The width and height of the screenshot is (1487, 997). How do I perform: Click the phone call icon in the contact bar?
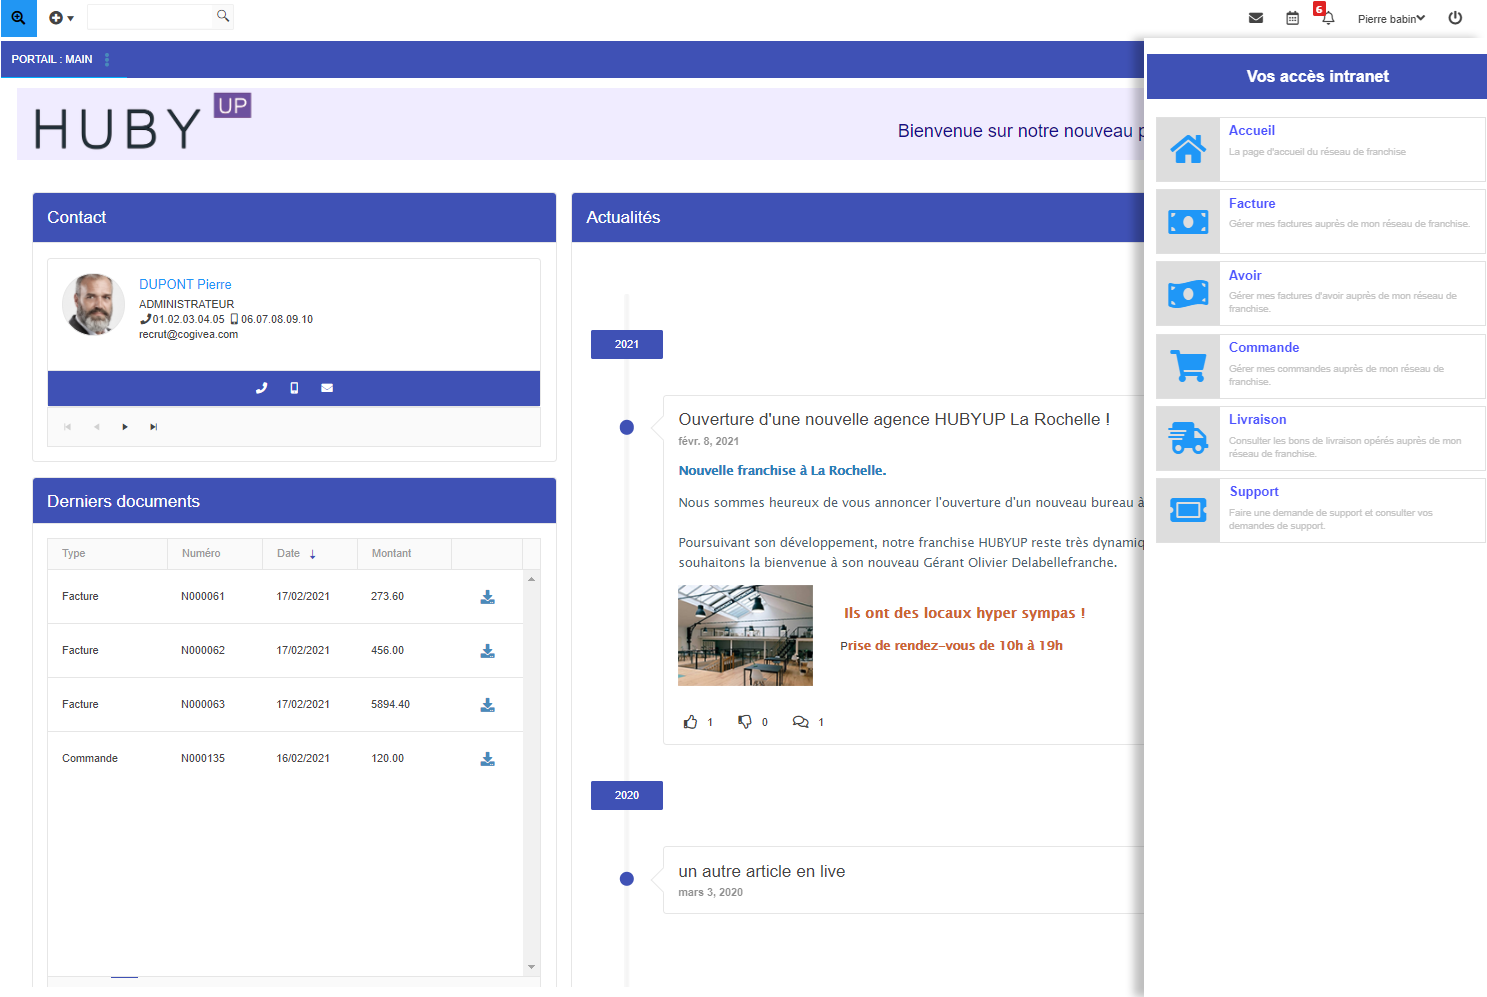coord(261,388)
